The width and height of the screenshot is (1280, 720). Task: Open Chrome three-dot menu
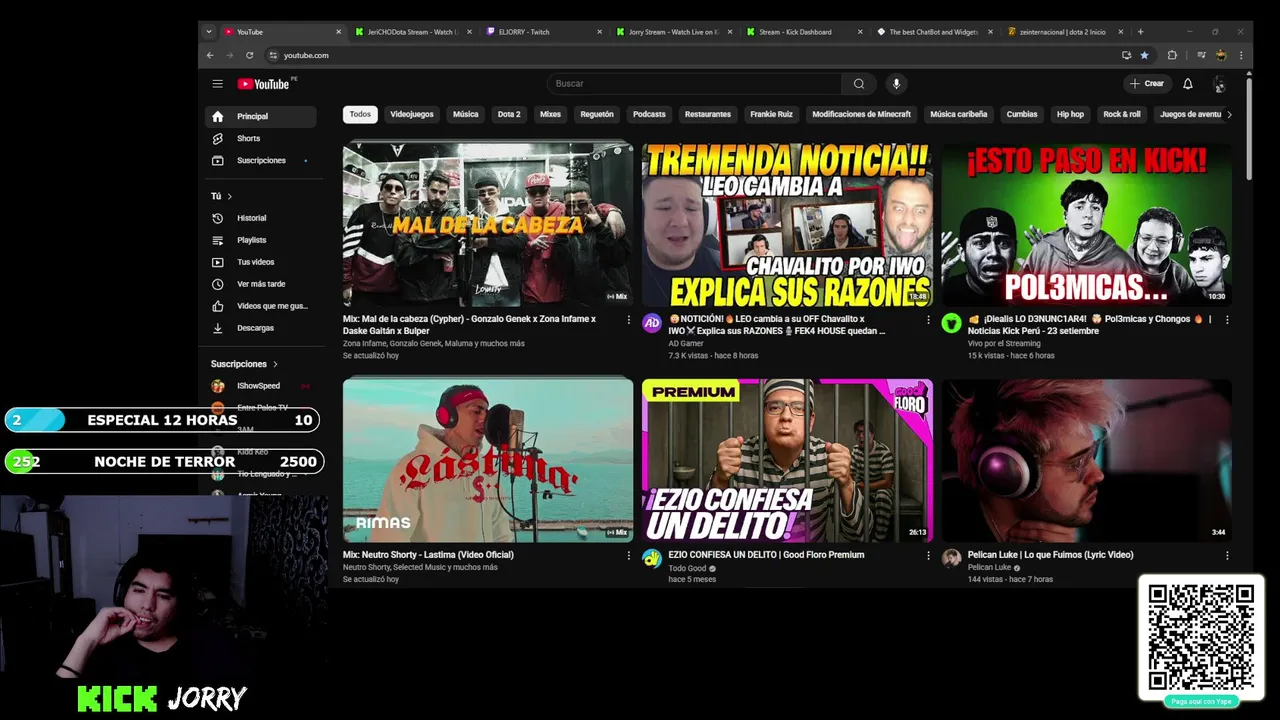[x=1242, y=55]
